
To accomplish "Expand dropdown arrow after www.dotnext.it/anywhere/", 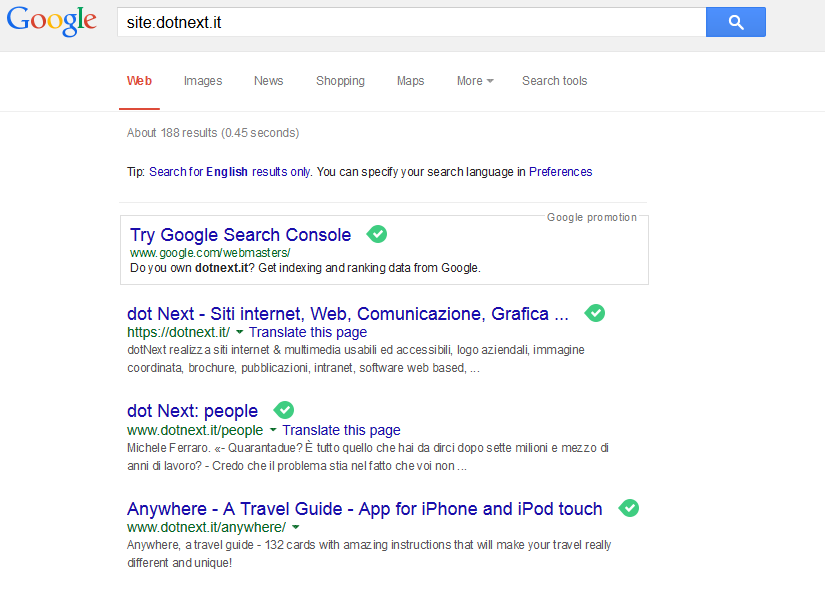I will (296, 527).
